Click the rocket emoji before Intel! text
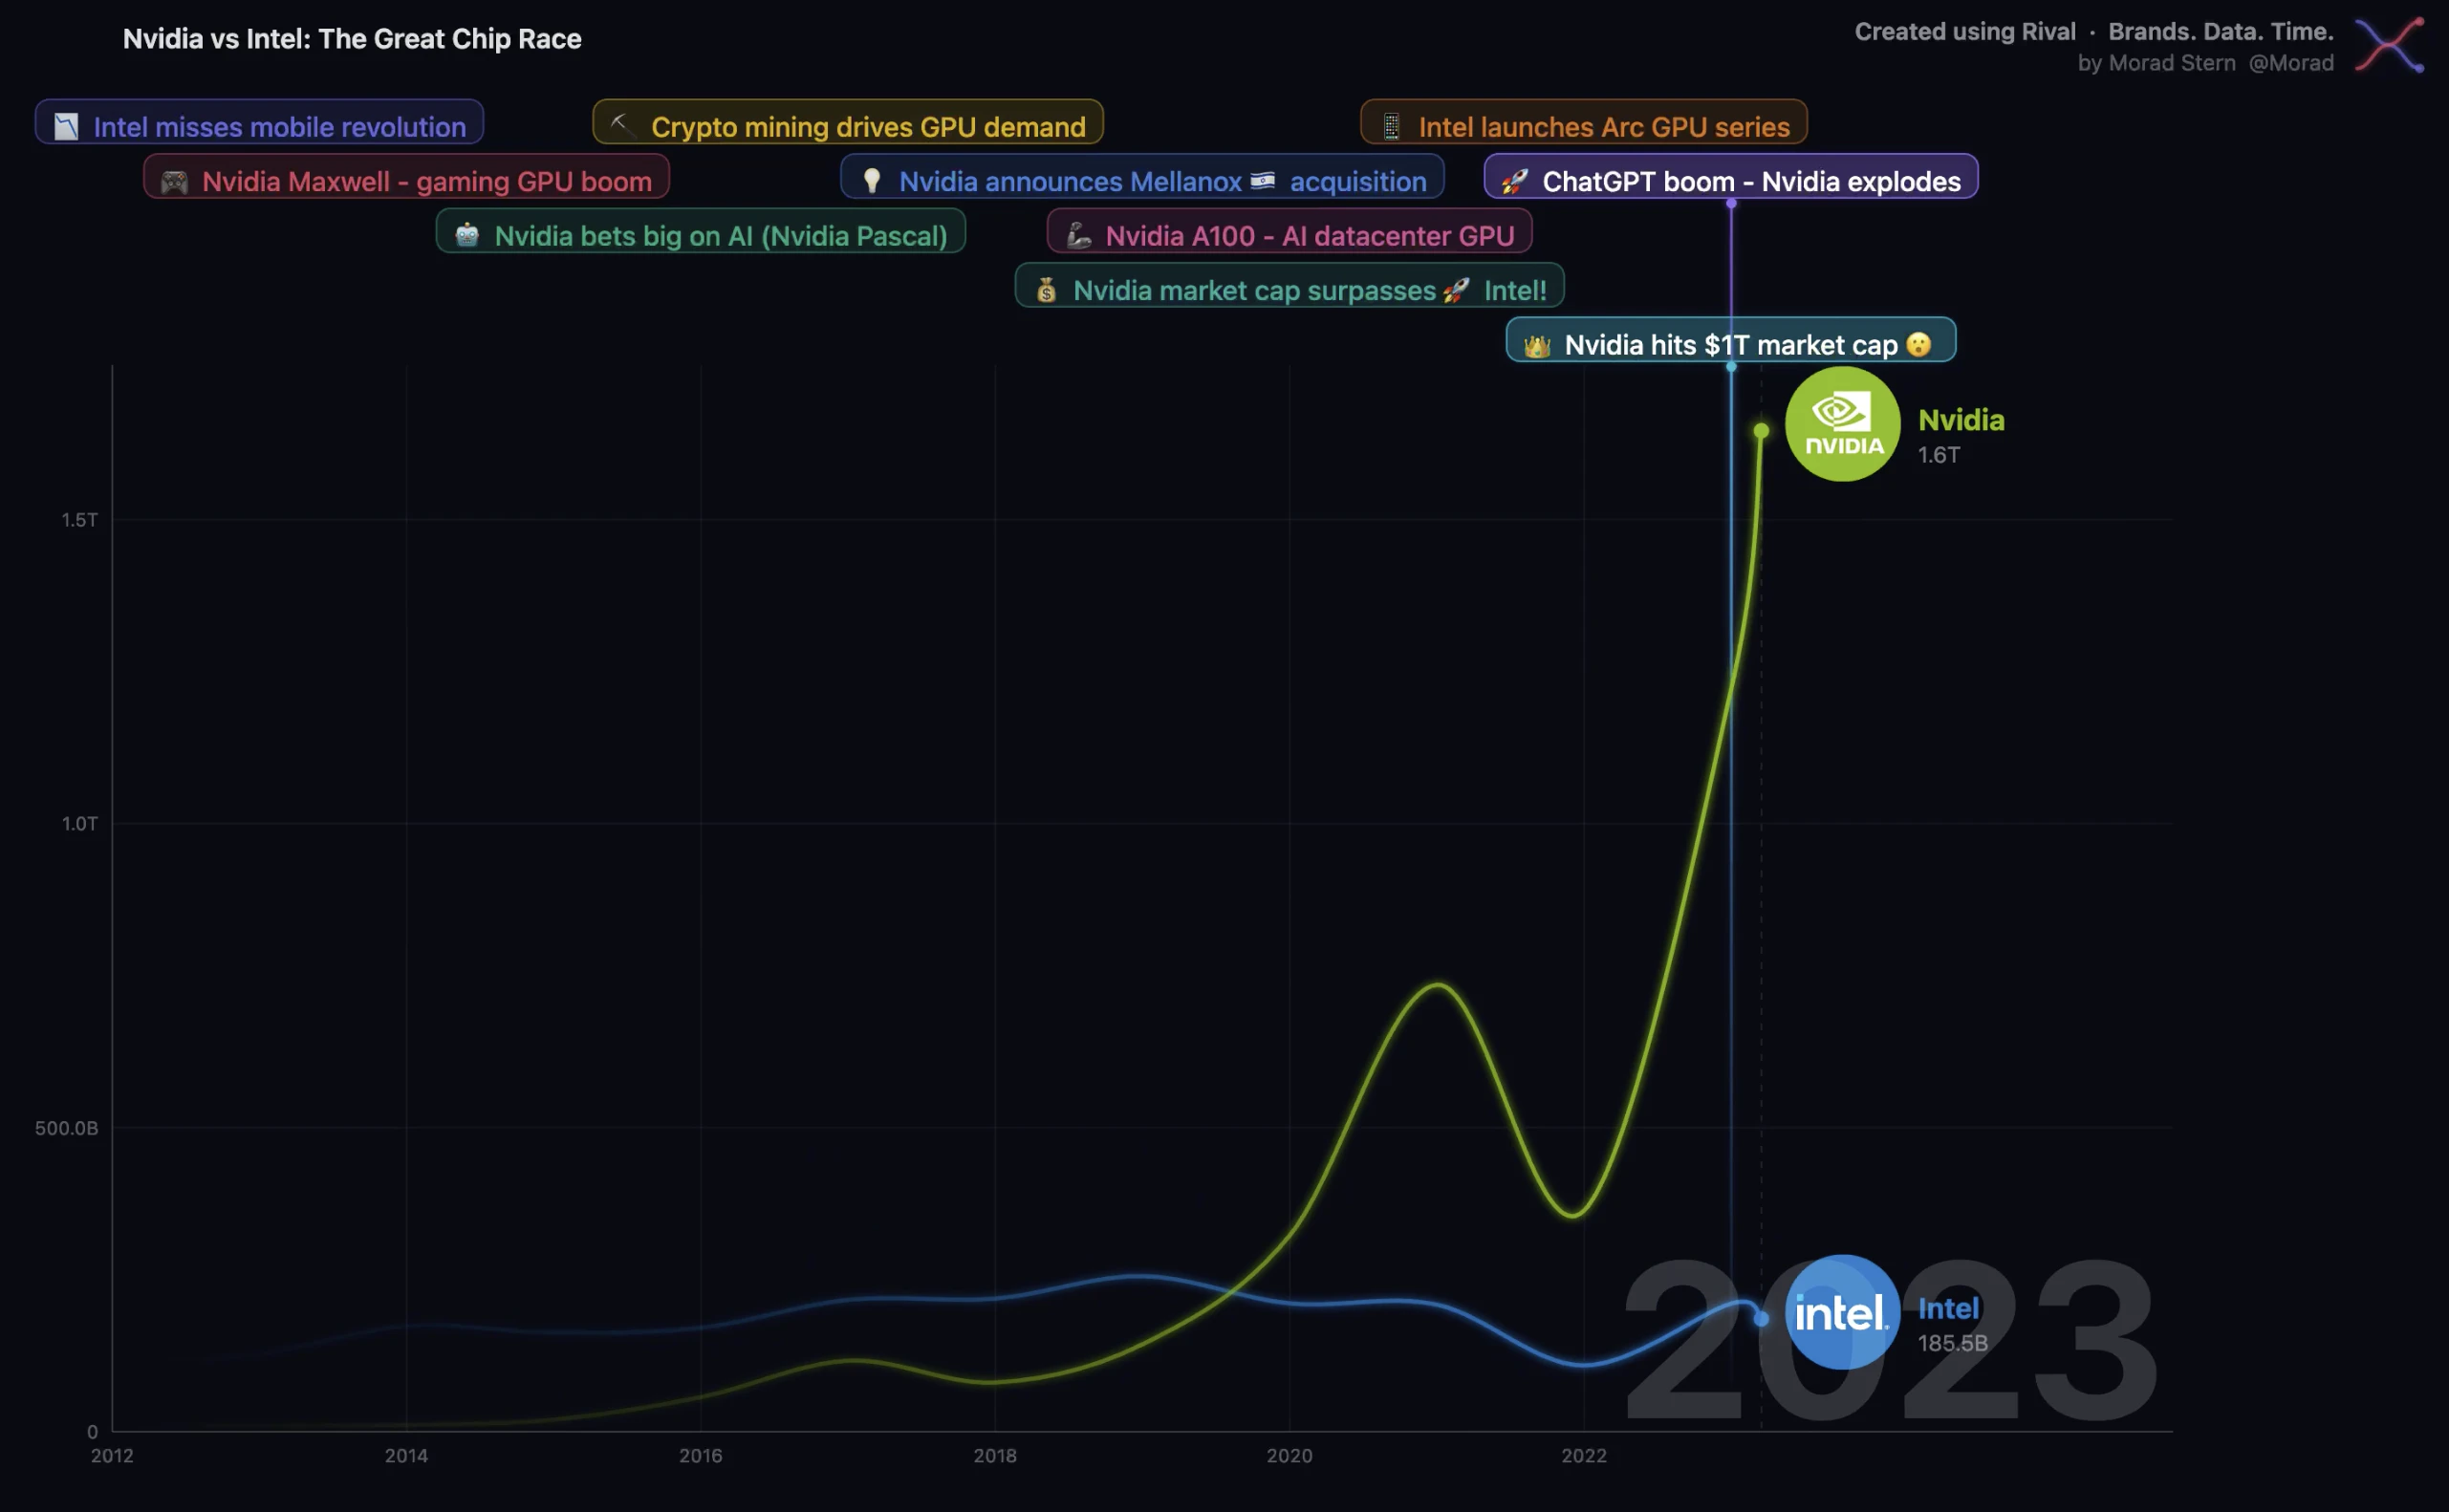Viewport: 2449px width, 1512px height. pyautogui.click(x=1456, y=290)
